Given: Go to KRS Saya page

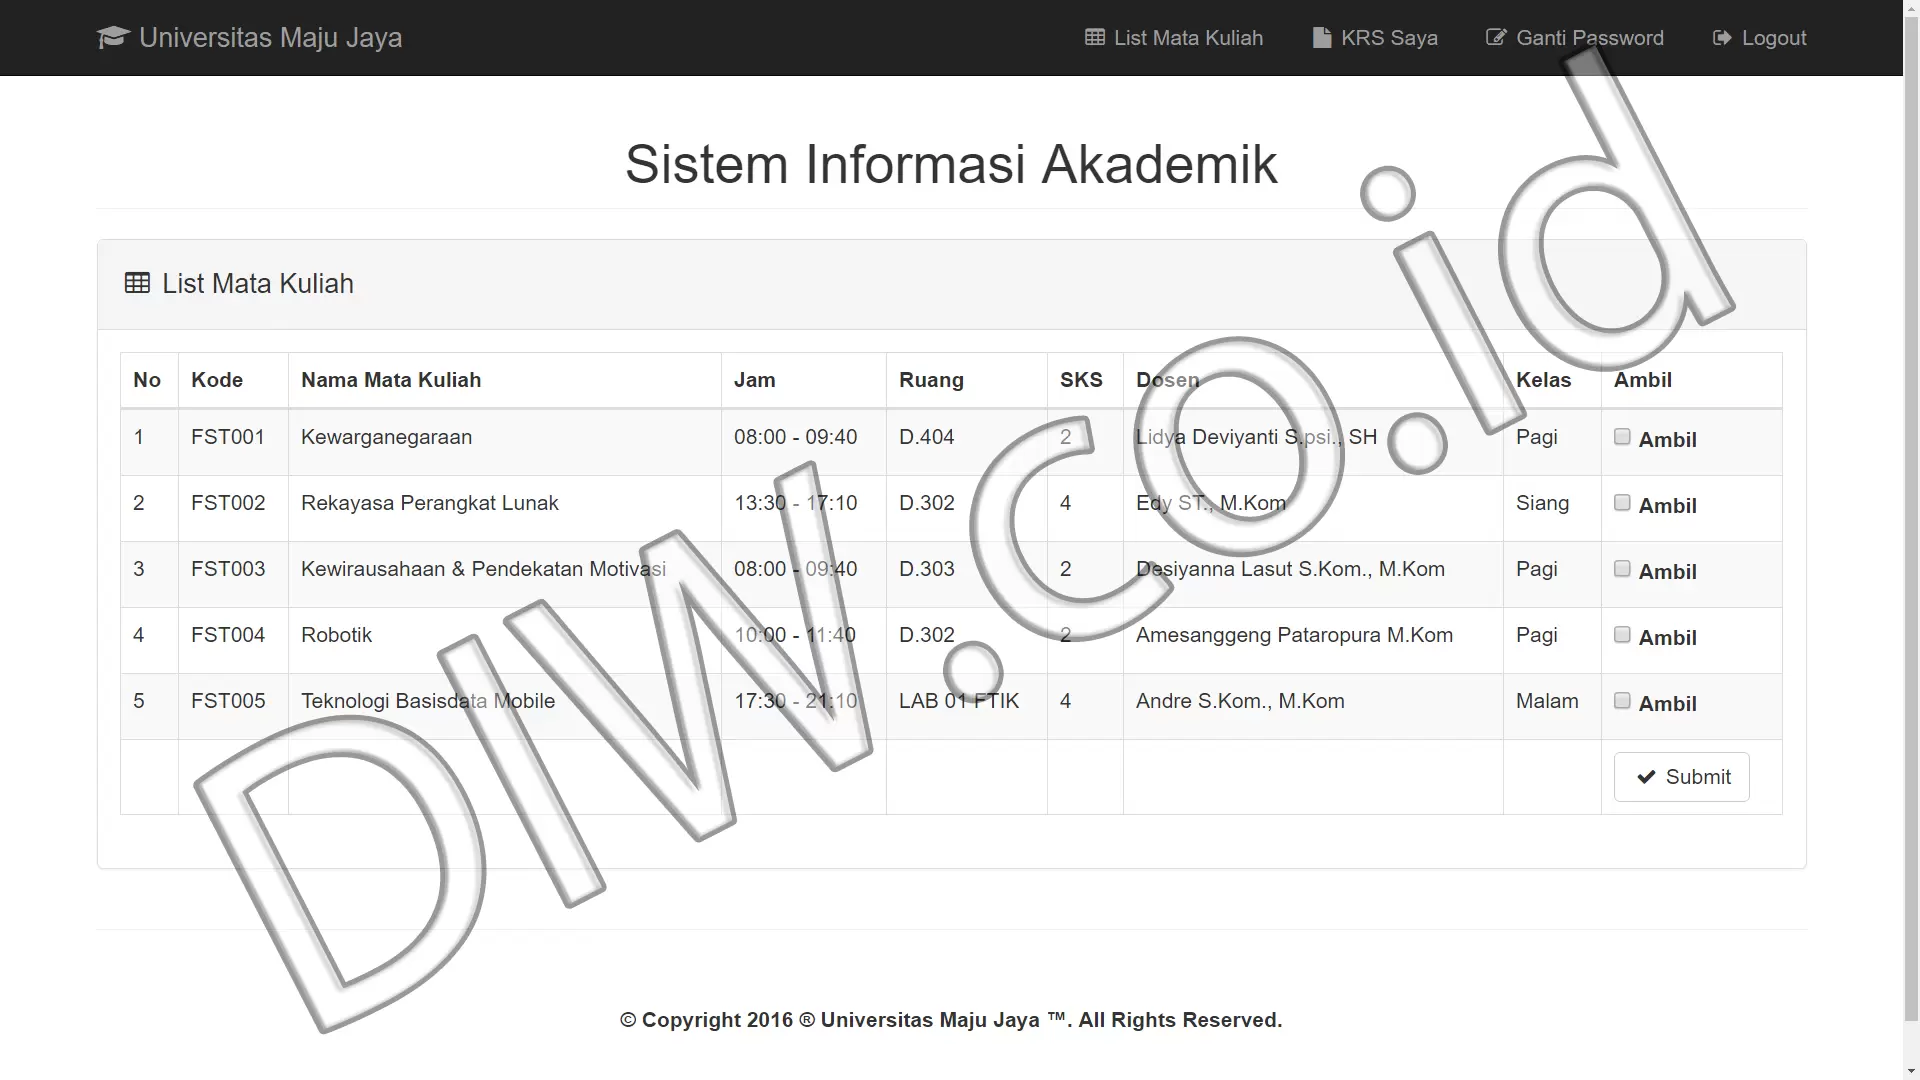Looking at the screenshot, I should click(x=1375, y=38).
